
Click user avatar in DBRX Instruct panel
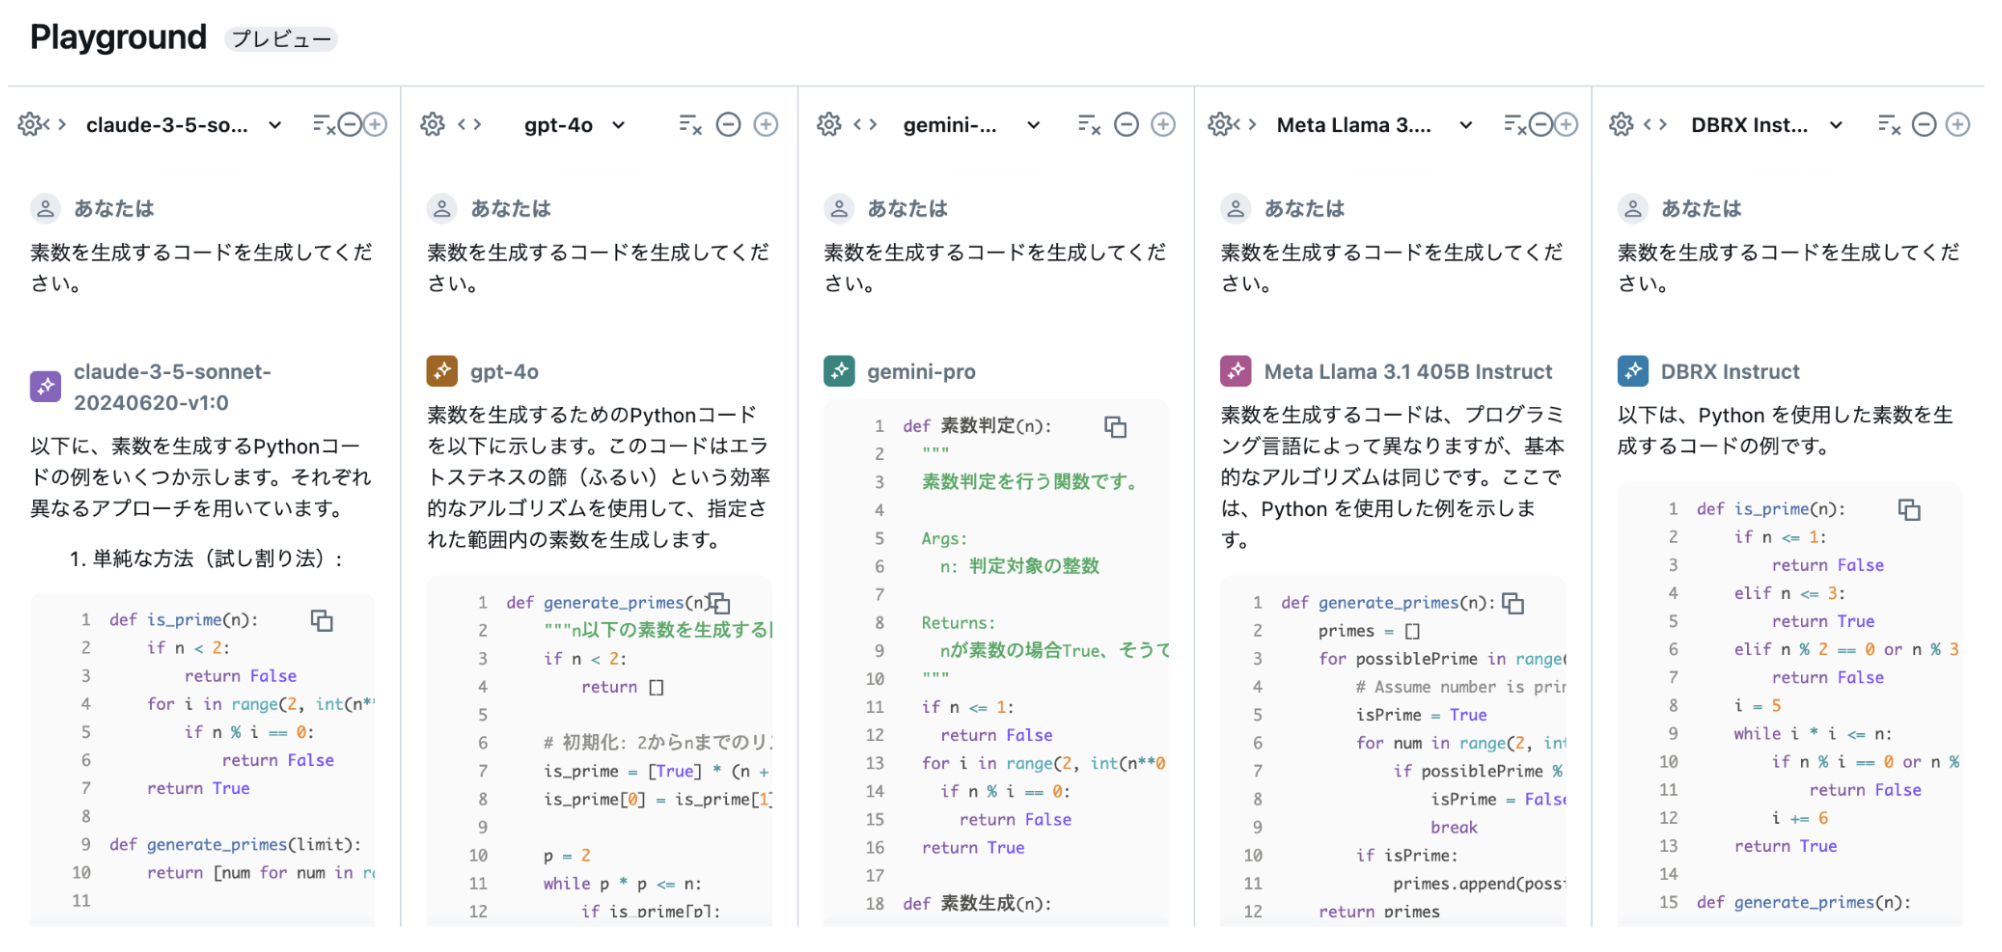tap(1633, 208)
